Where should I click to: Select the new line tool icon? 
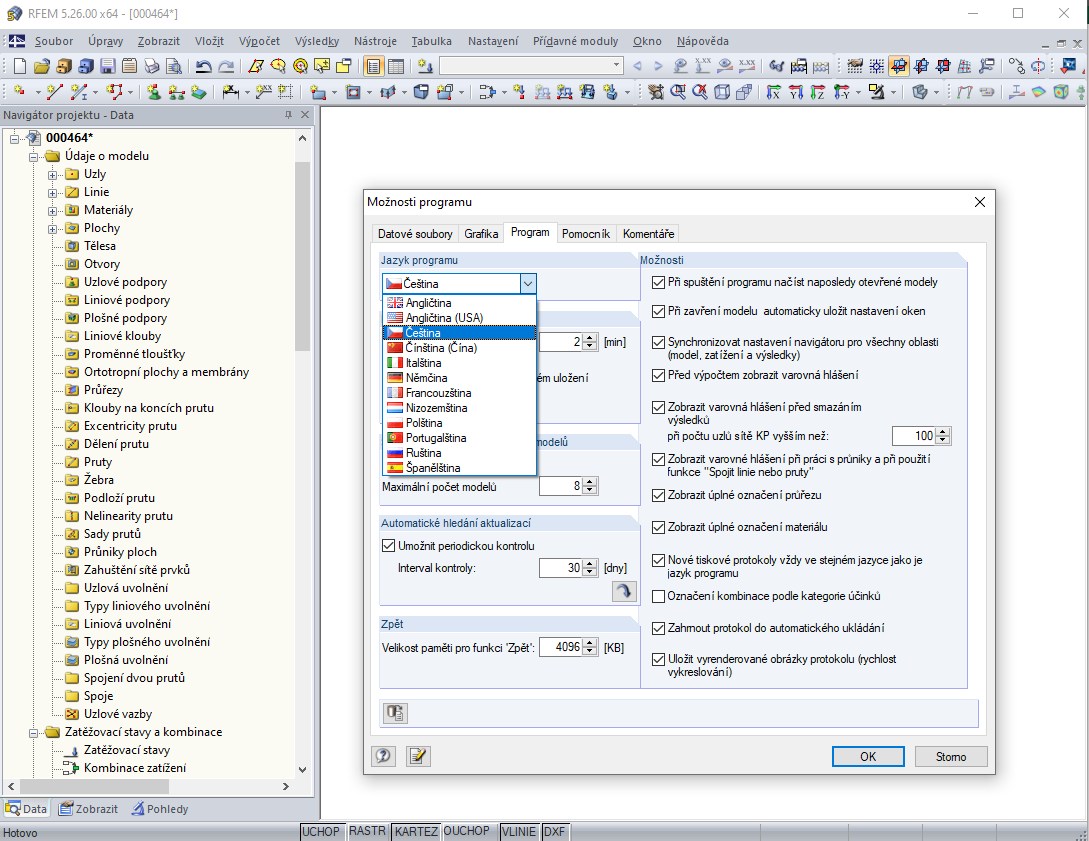(55, 91)
